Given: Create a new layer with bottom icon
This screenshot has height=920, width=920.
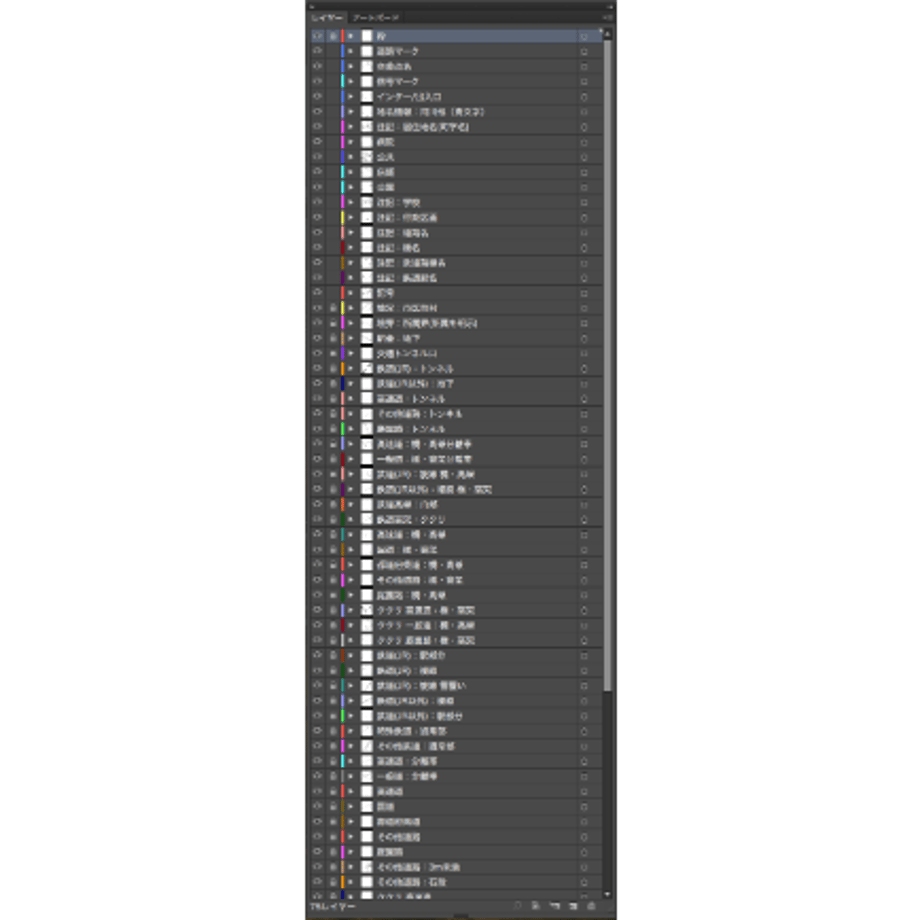Looking at the screenshot, I should pyautogui.click(x=573, y=906).
